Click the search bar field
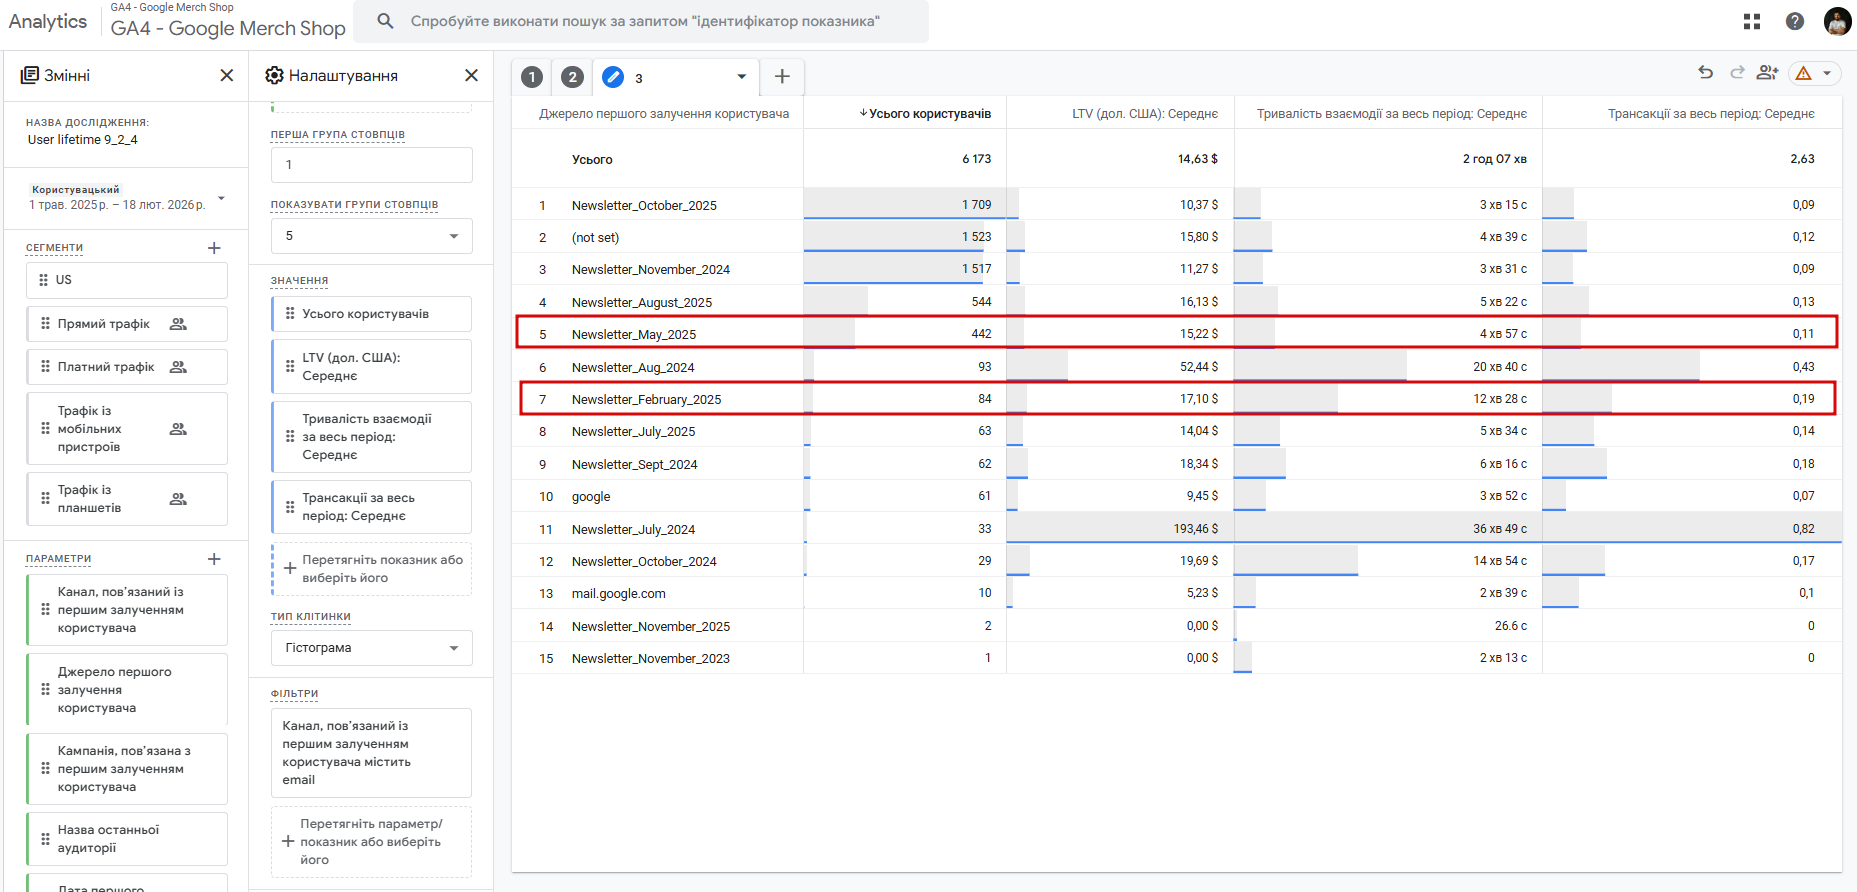 tap(645, 21)
